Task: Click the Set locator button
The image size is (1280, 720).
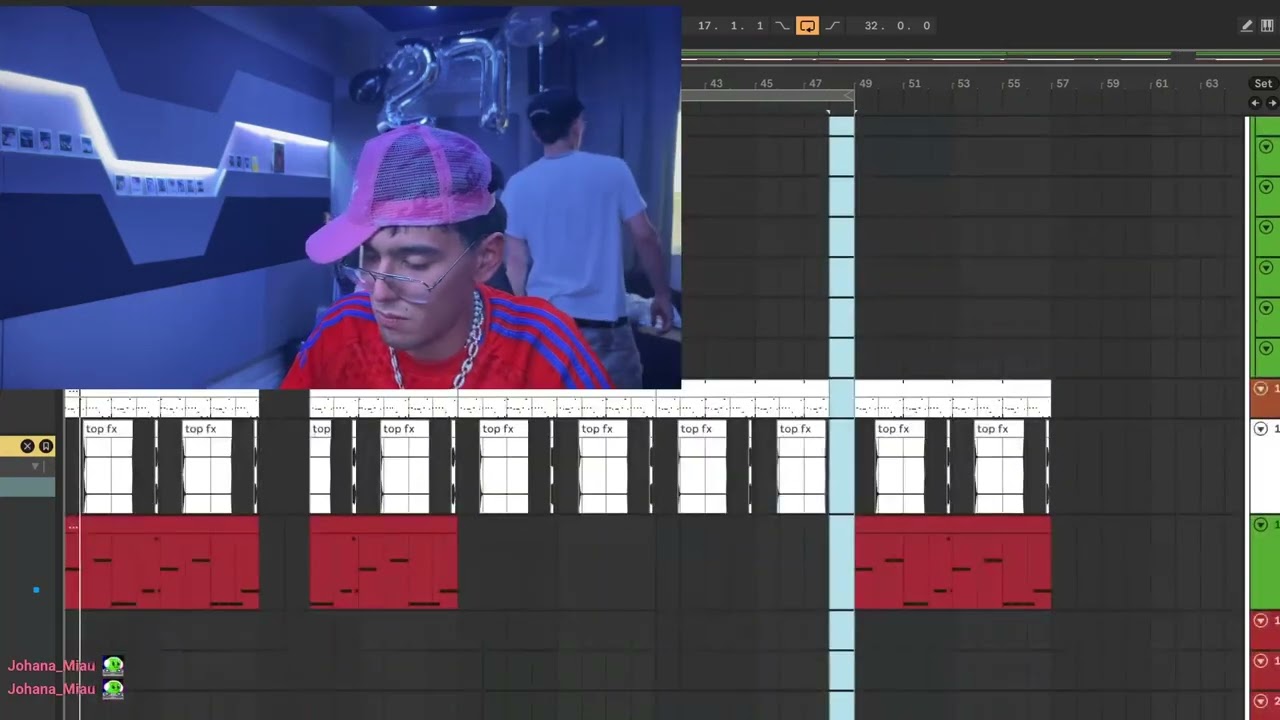Action: click(x=1263, y=84)
